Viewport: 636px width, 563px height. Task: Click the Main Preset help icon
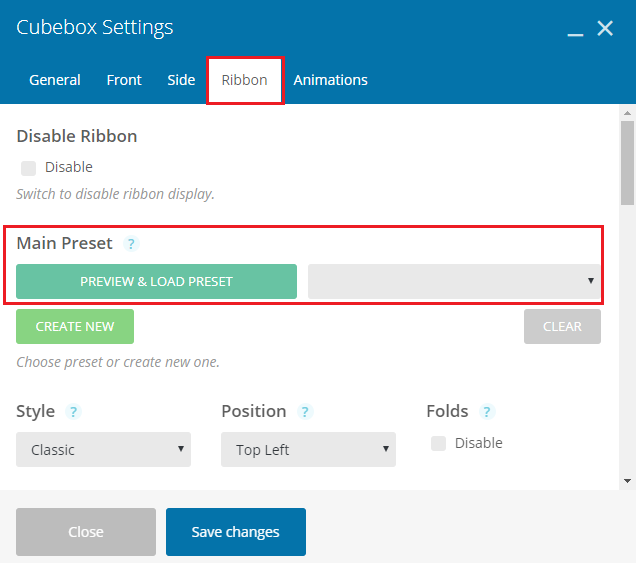tap(131, 244)
